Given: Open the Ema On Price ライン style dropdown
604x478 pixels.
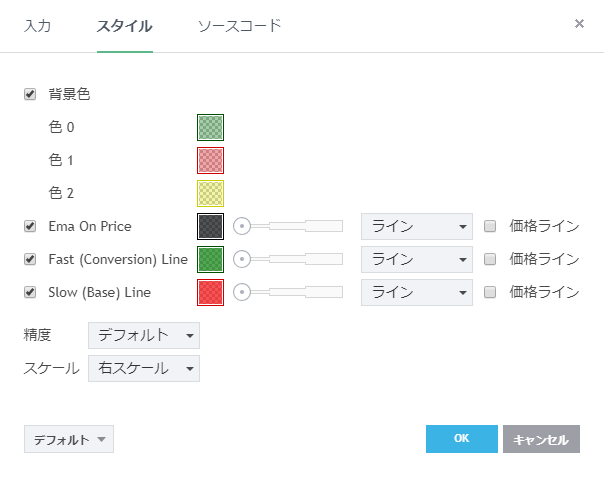Looking at the screenshot, I should pos(416,226).
